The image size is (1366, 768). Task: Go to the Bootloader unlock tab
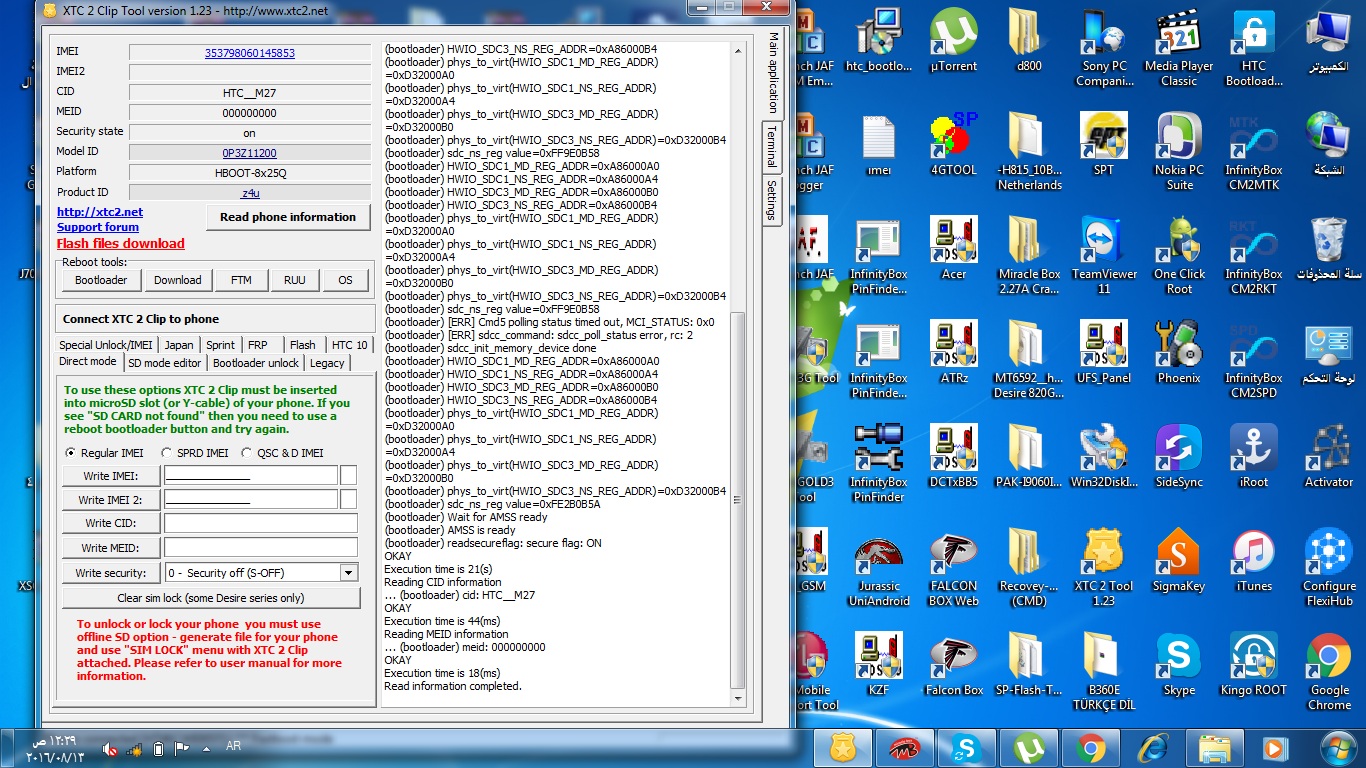click(x=256, y=363)
